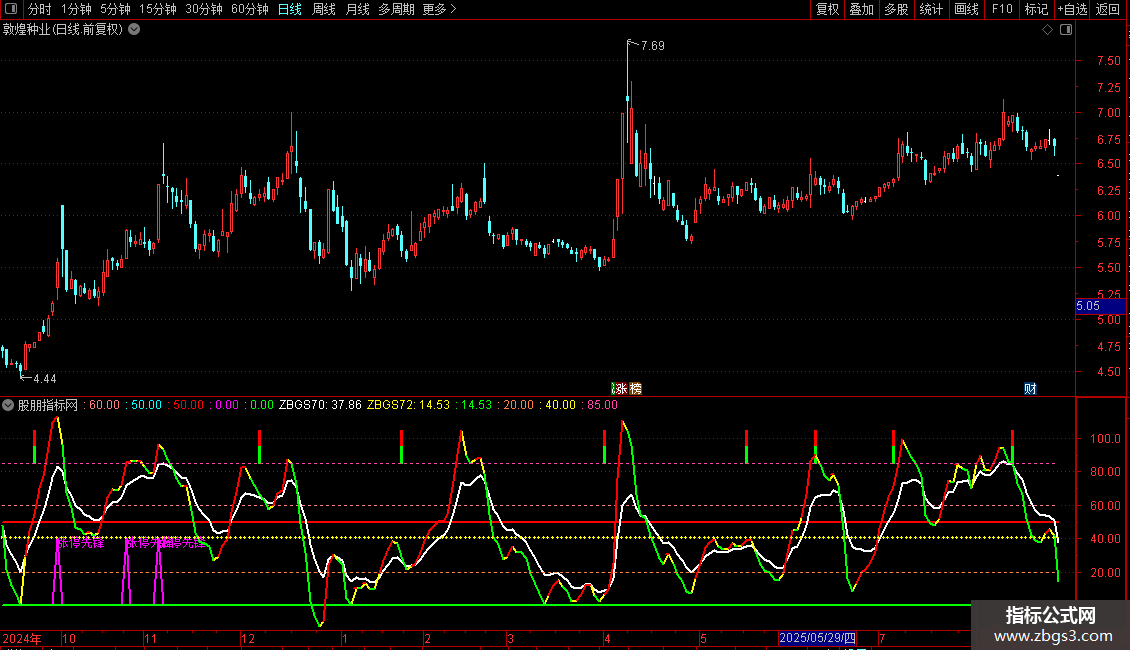Click the 标记 mark button

pos(1036,9)
